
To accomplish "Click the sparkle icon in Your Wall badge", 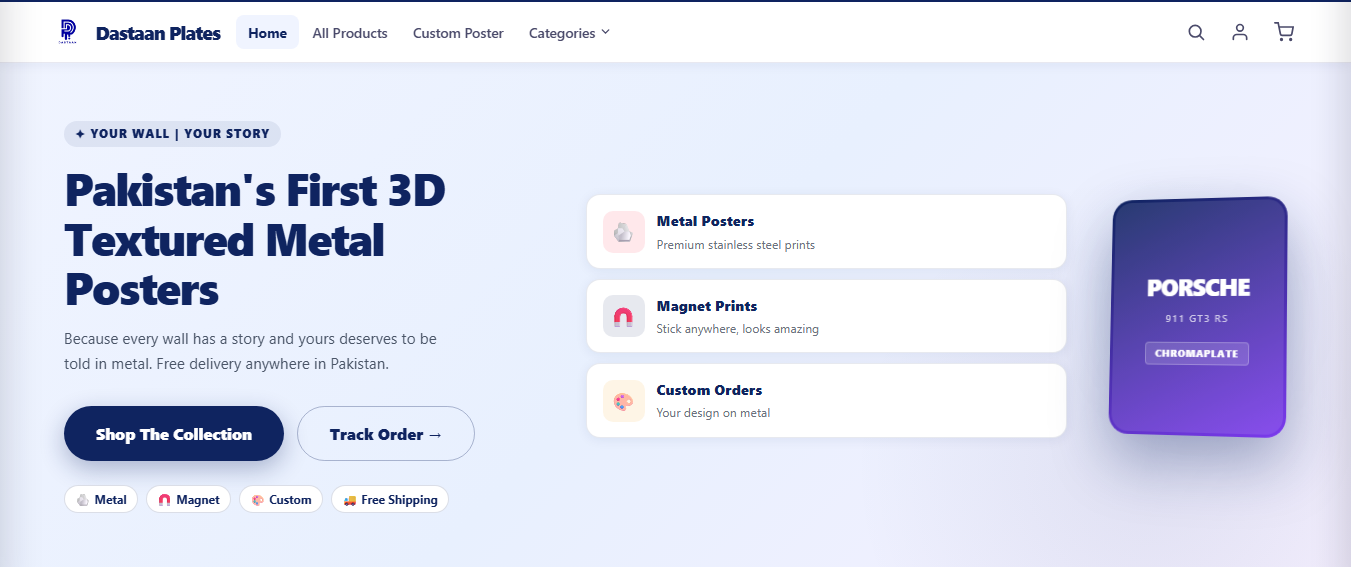I will (x=80, y=134).
